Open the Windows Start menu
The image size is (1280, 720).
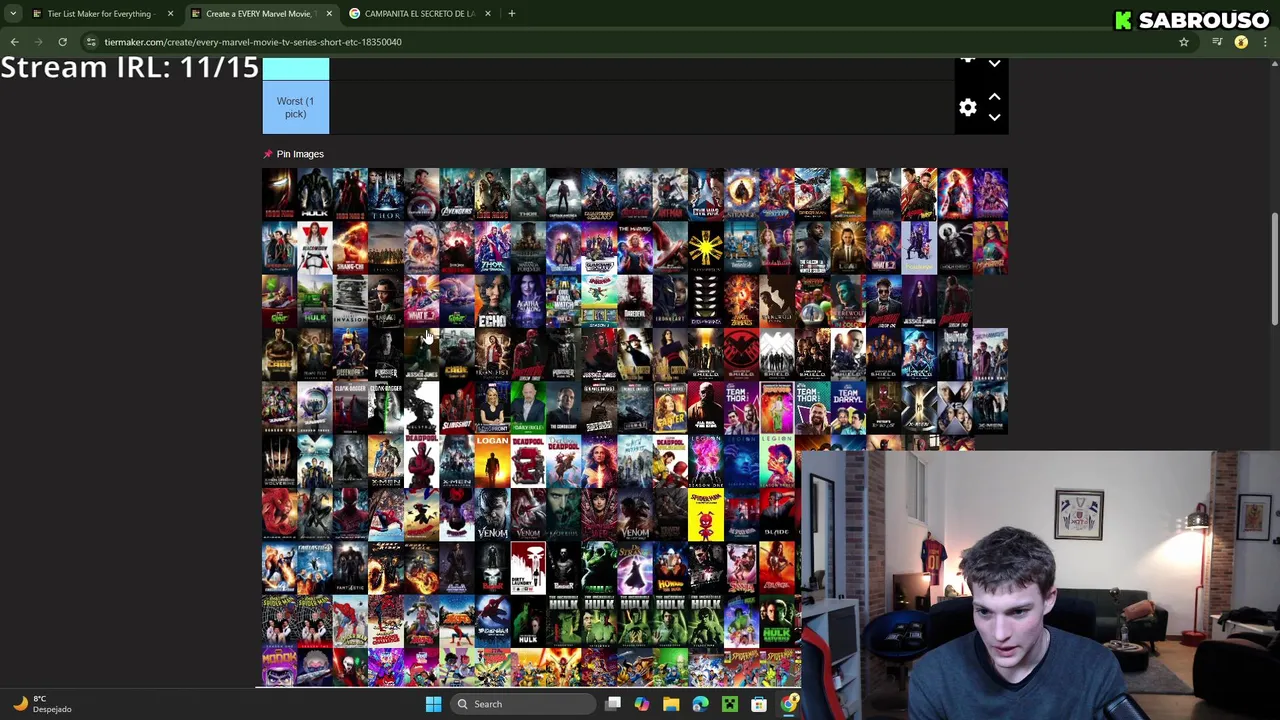(x=433, y=704)
